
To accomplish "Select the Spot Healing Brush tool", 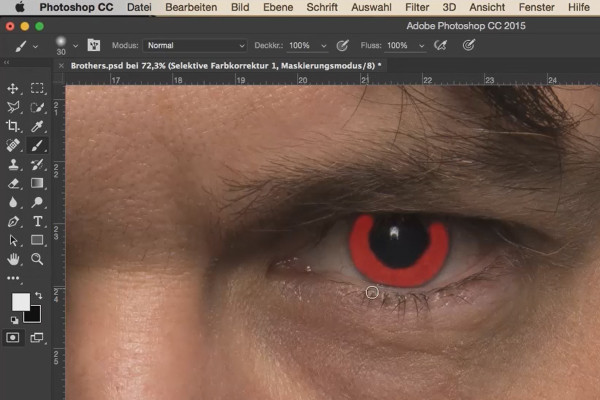I will click(13, 145).
